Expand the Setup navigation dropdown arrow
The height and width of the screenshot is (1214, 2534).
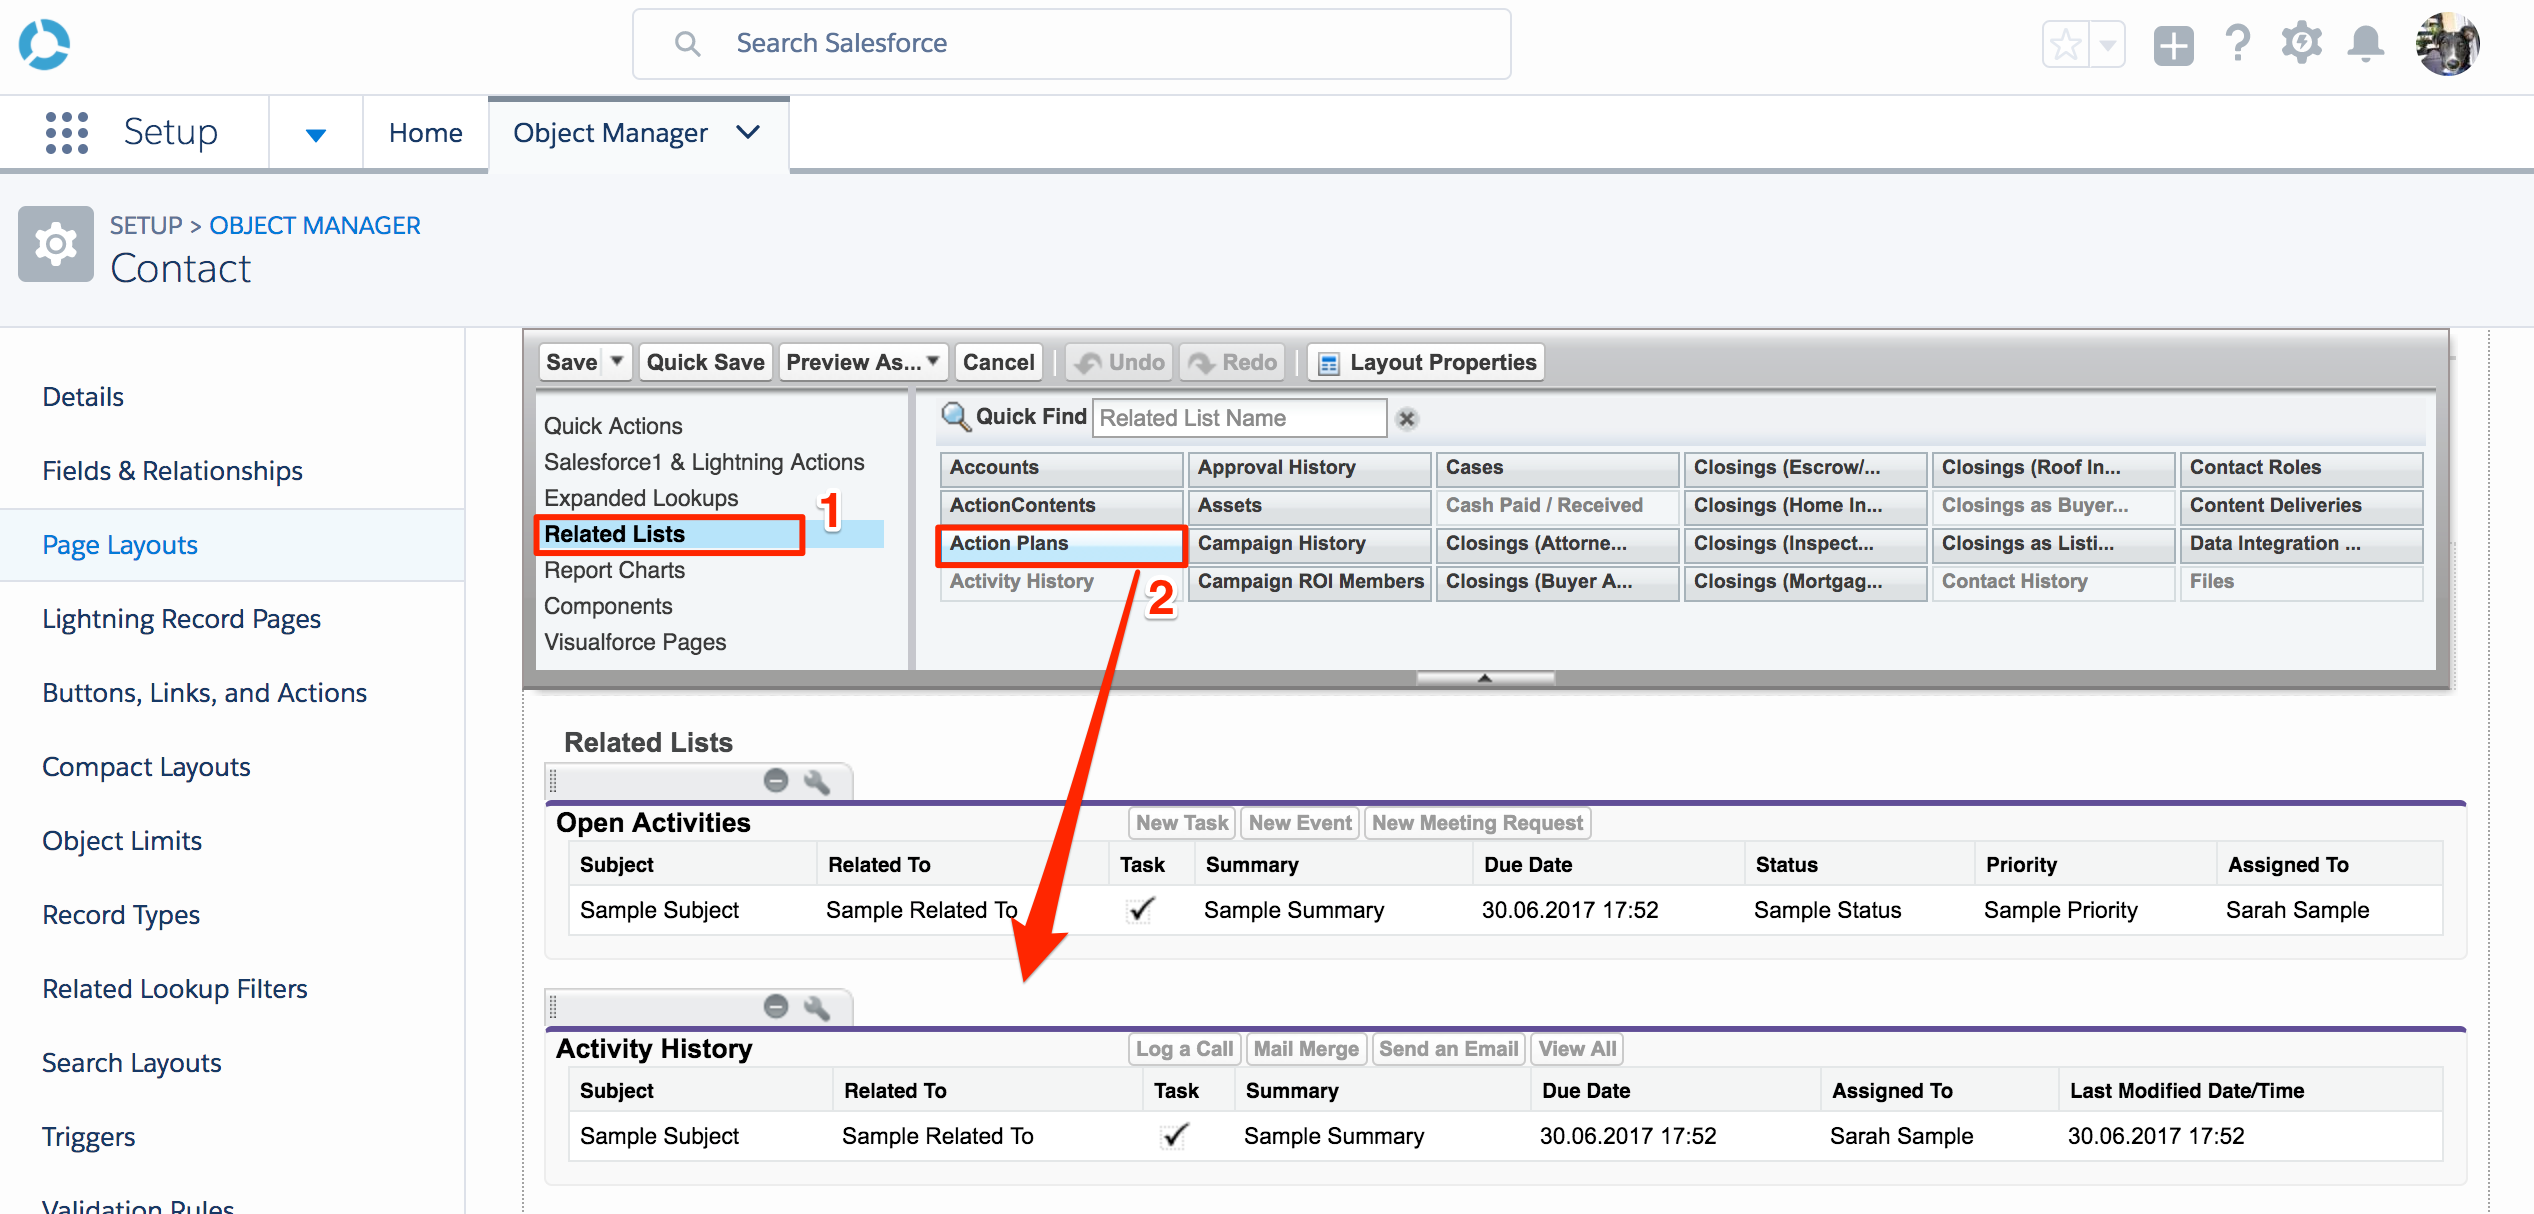point(315,135)
